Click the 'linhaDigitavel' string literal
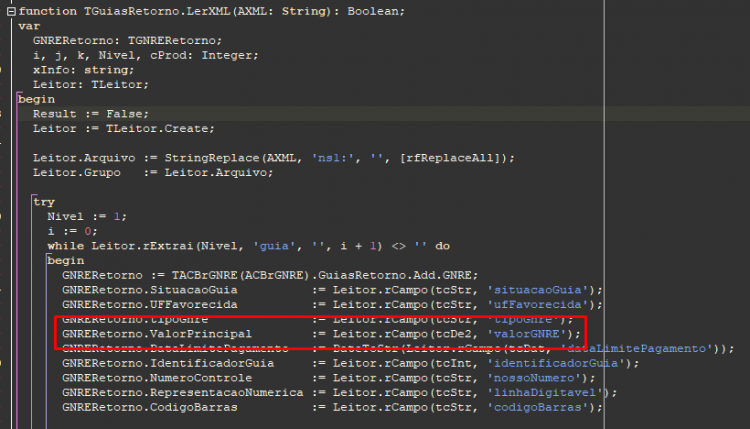This screenshot has width=750, height=429. pos(545,393)
